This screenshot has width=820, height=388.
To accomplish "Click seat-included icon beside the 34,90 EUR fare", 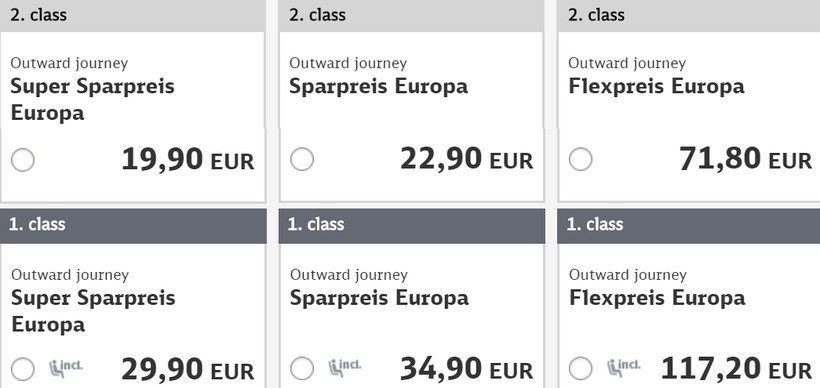I will tap(345, 367).
